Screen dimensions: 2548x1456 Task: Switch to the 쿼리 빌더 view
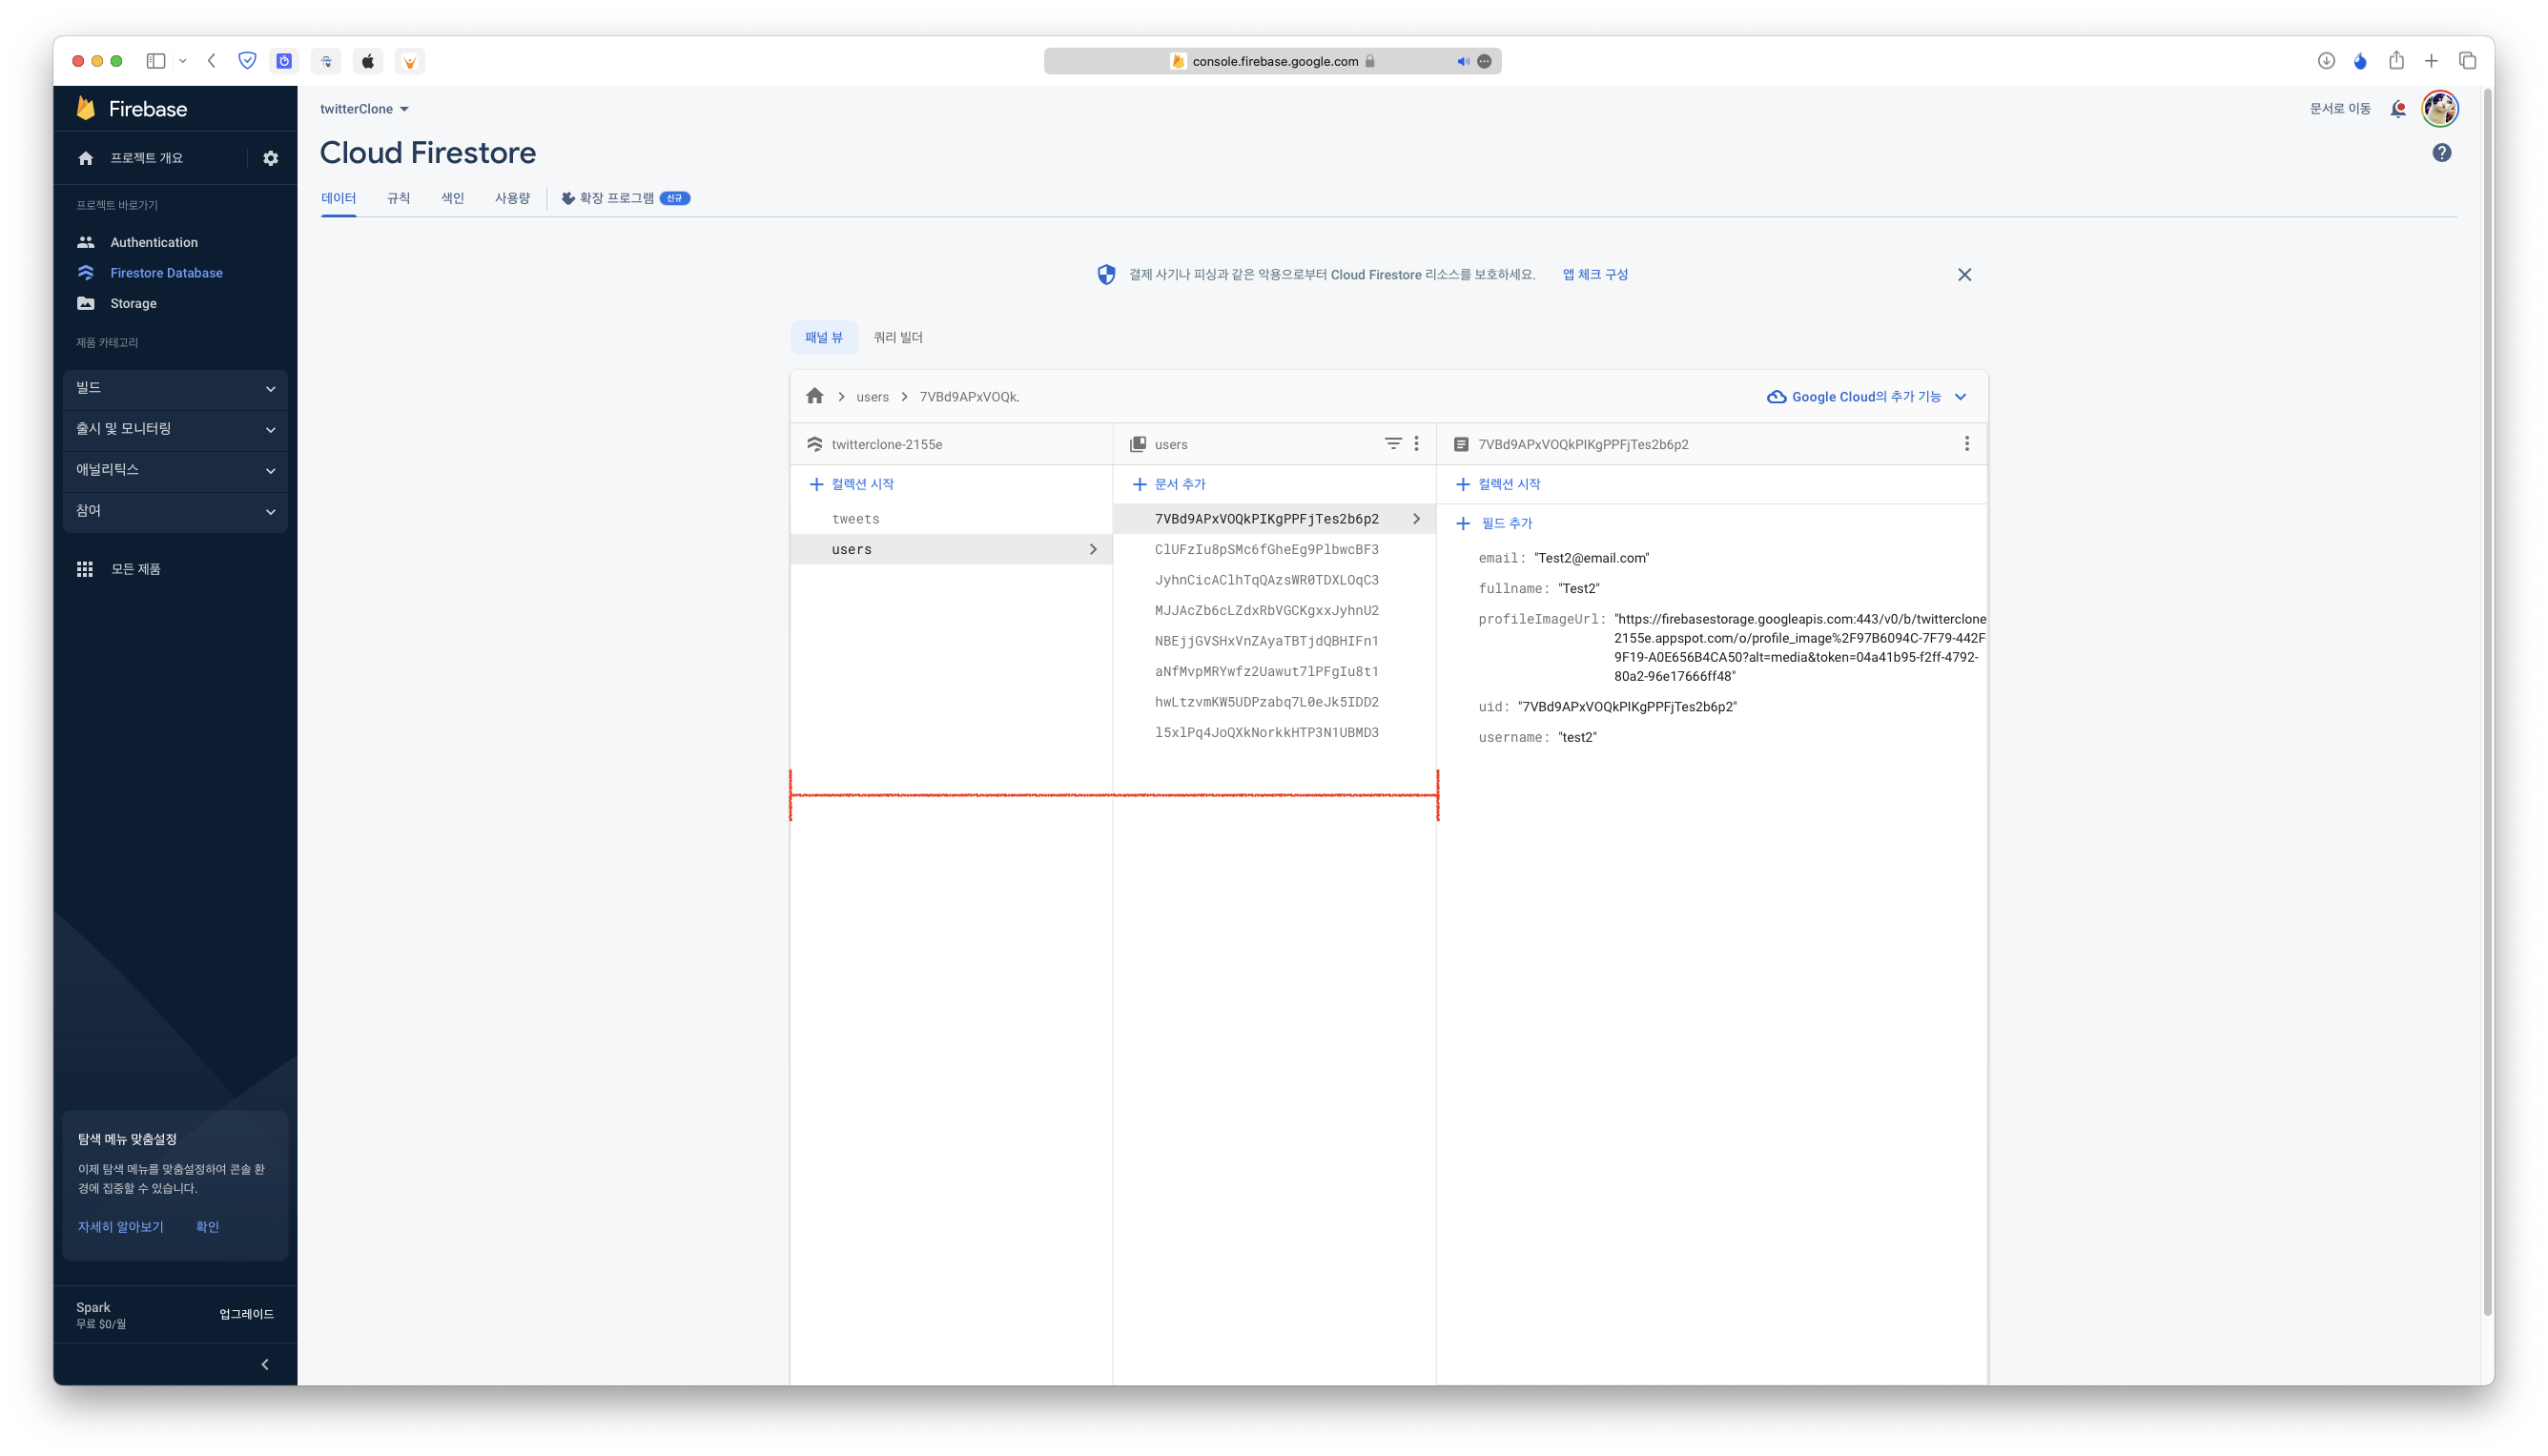coord(897,337)
